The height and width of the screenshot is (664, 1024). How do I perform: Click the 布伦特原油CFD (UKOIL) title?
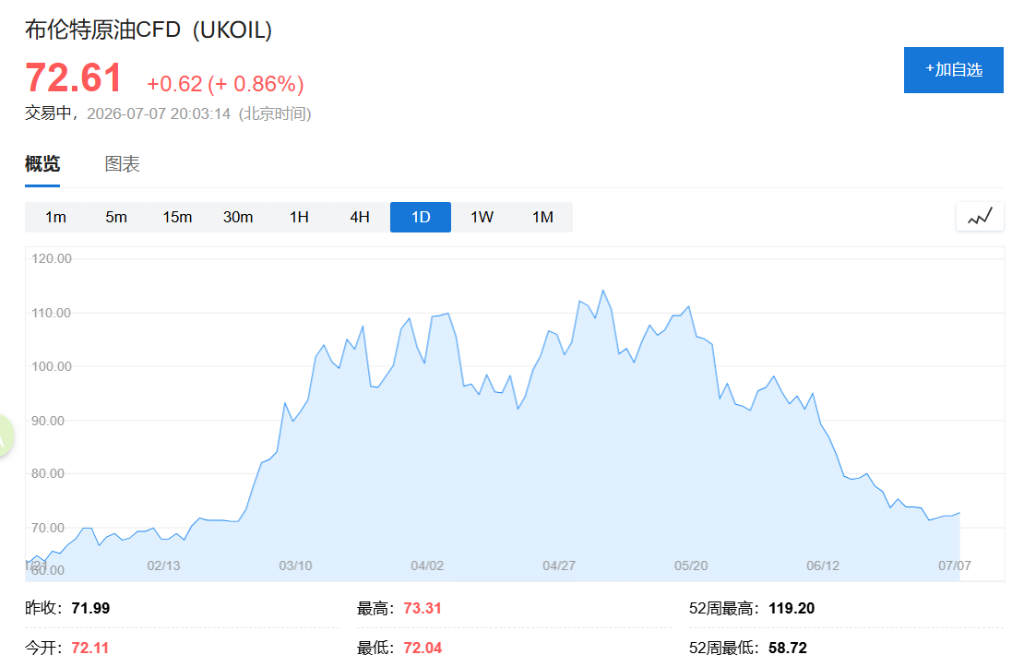click(148, 30)
